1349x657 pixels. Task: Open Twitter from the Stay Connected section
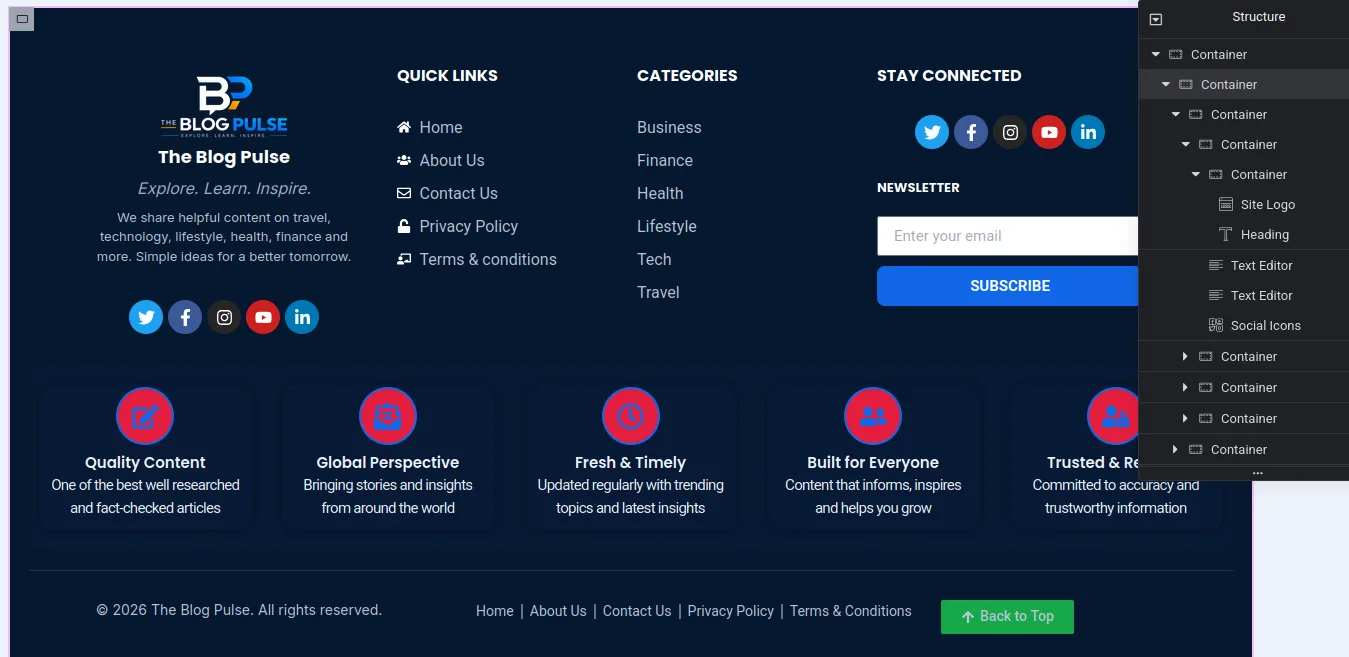932,132
